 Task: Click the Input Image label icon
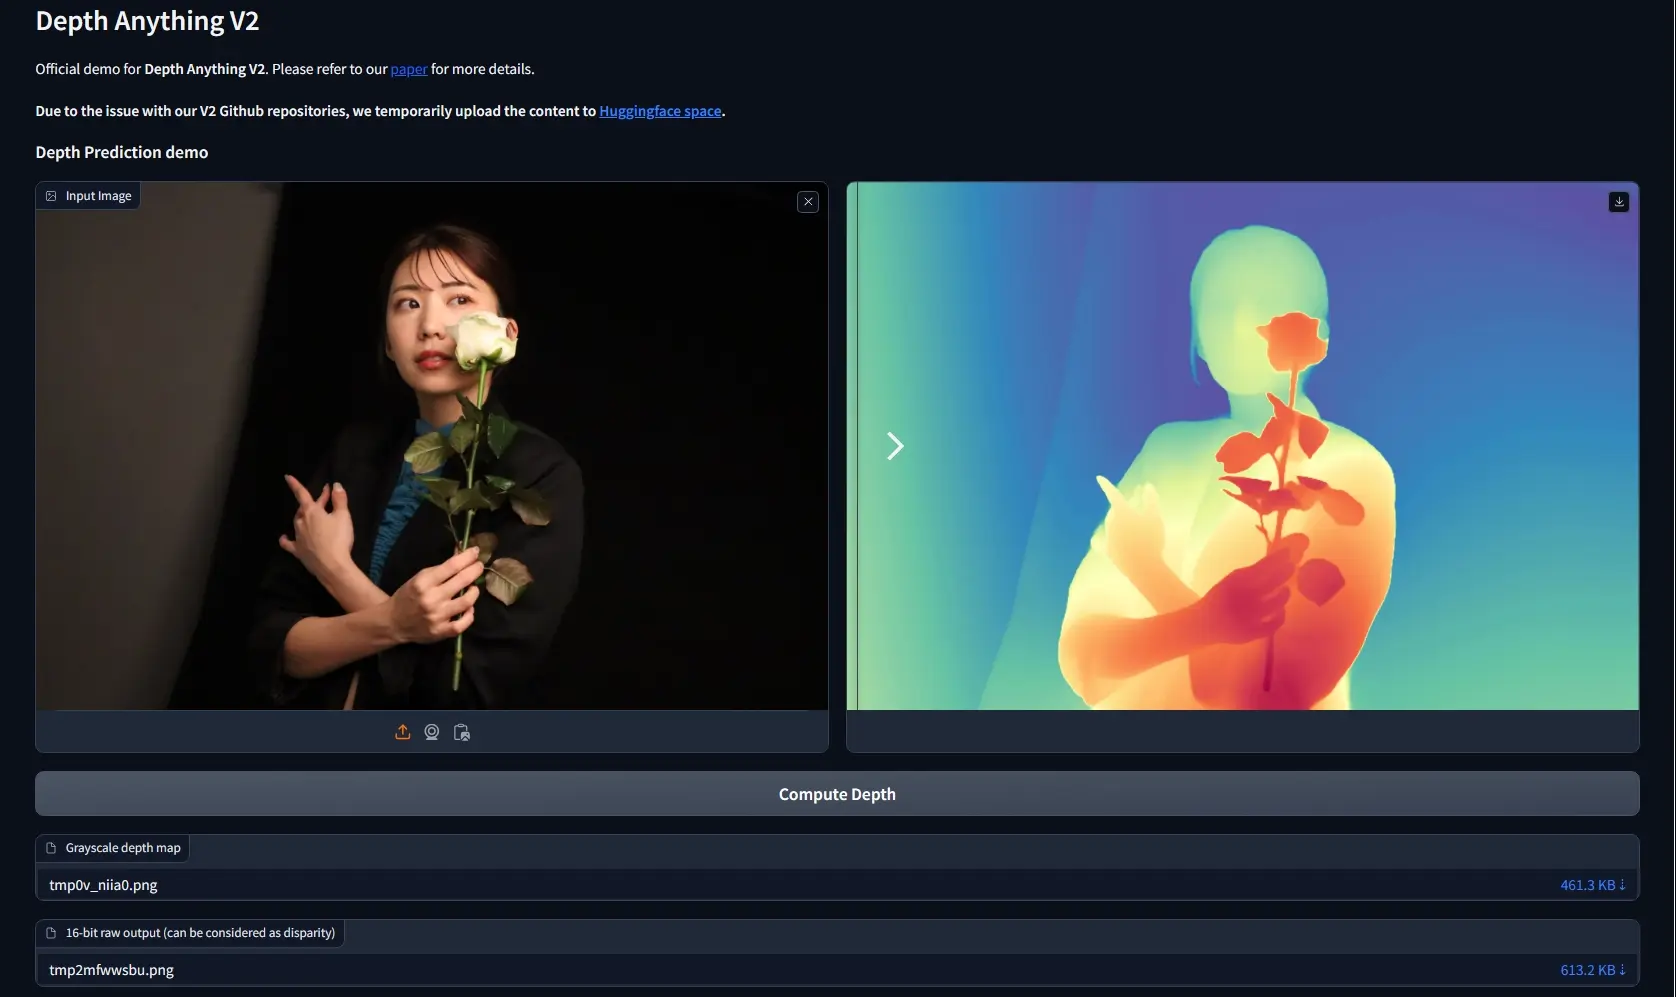(50, 195)
